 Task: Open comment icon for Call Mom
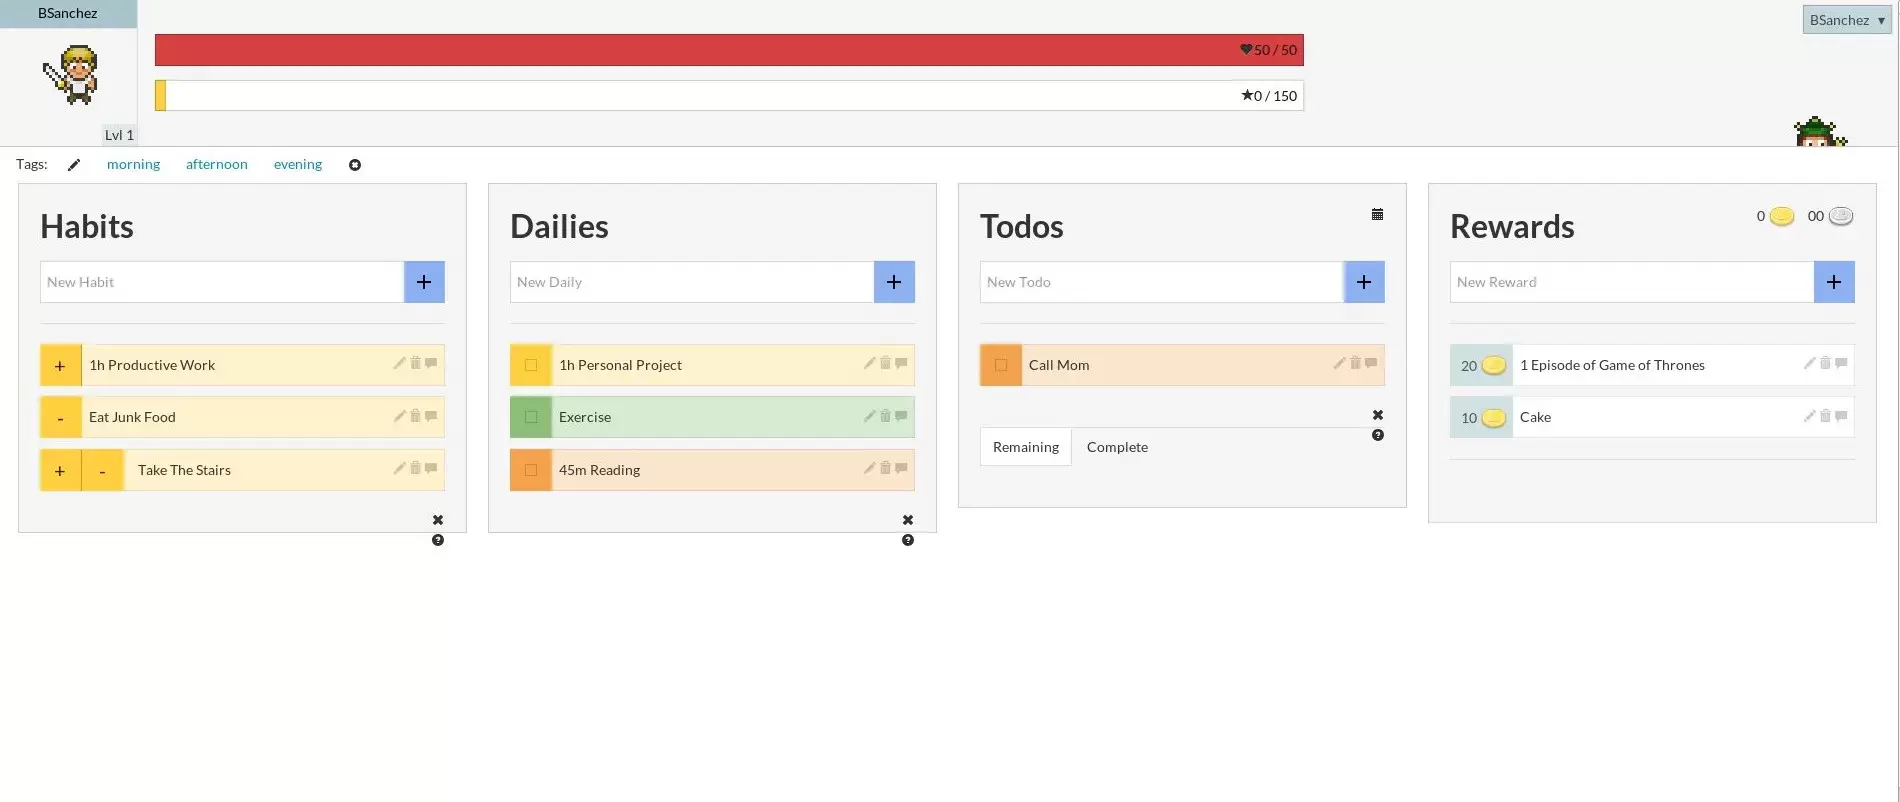click(x=1371, y=363)
